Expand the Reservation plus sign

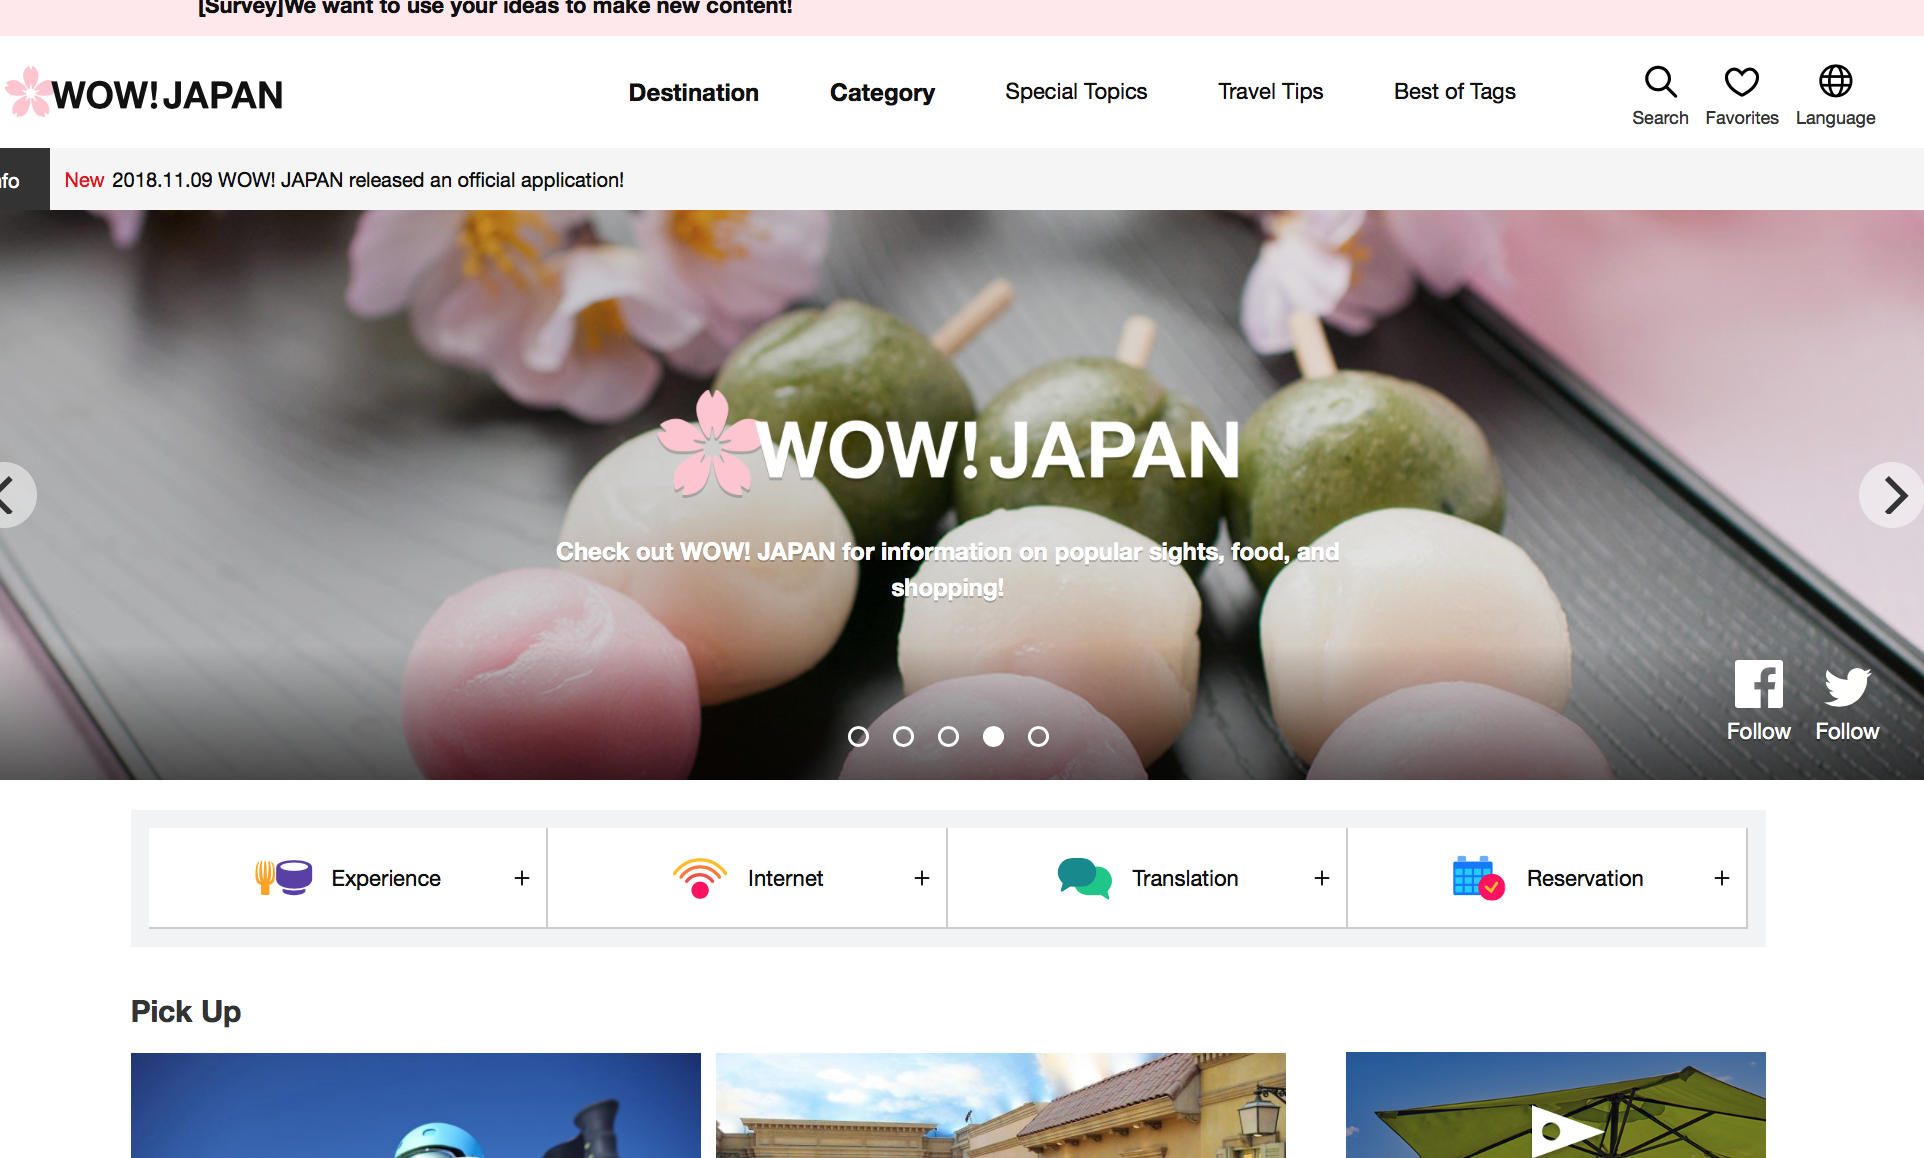tap(1722, 878)
